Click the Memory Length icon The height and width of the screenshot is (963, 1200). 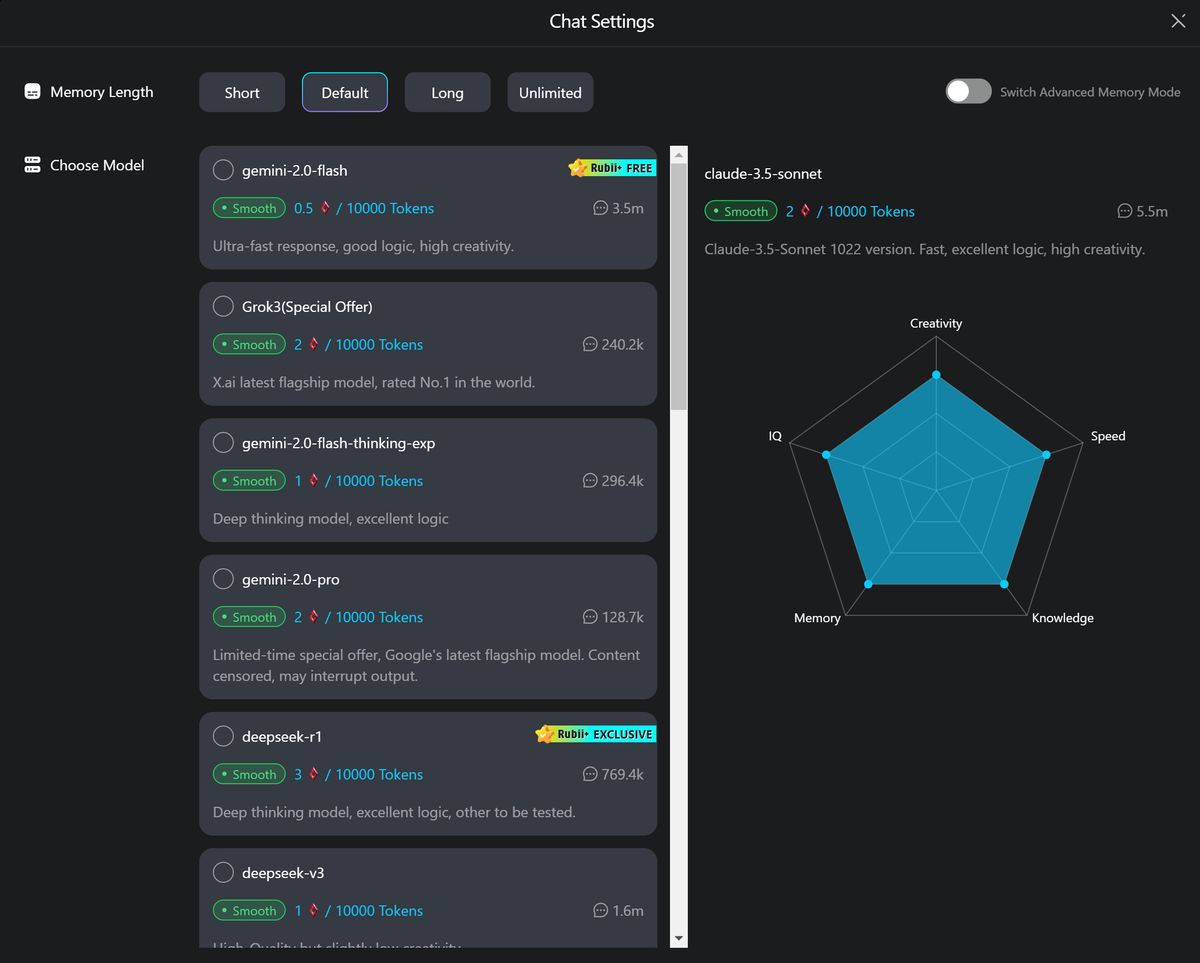click(32, 92)
